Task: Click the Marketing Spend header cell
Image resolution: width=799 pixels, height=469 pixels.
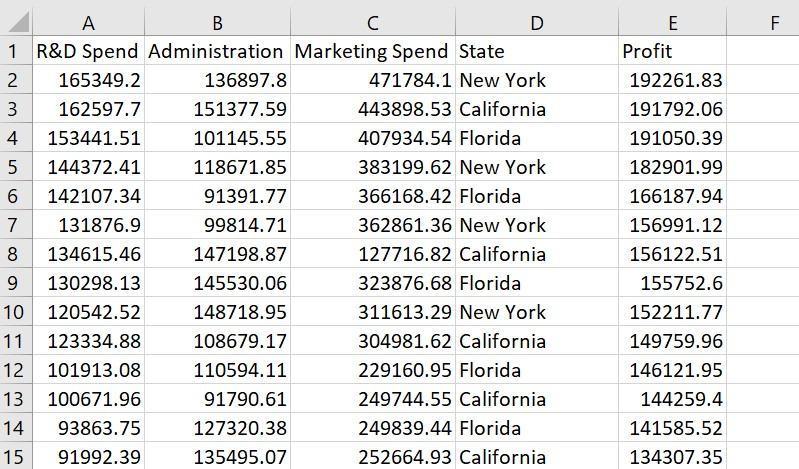Action: 373,50
